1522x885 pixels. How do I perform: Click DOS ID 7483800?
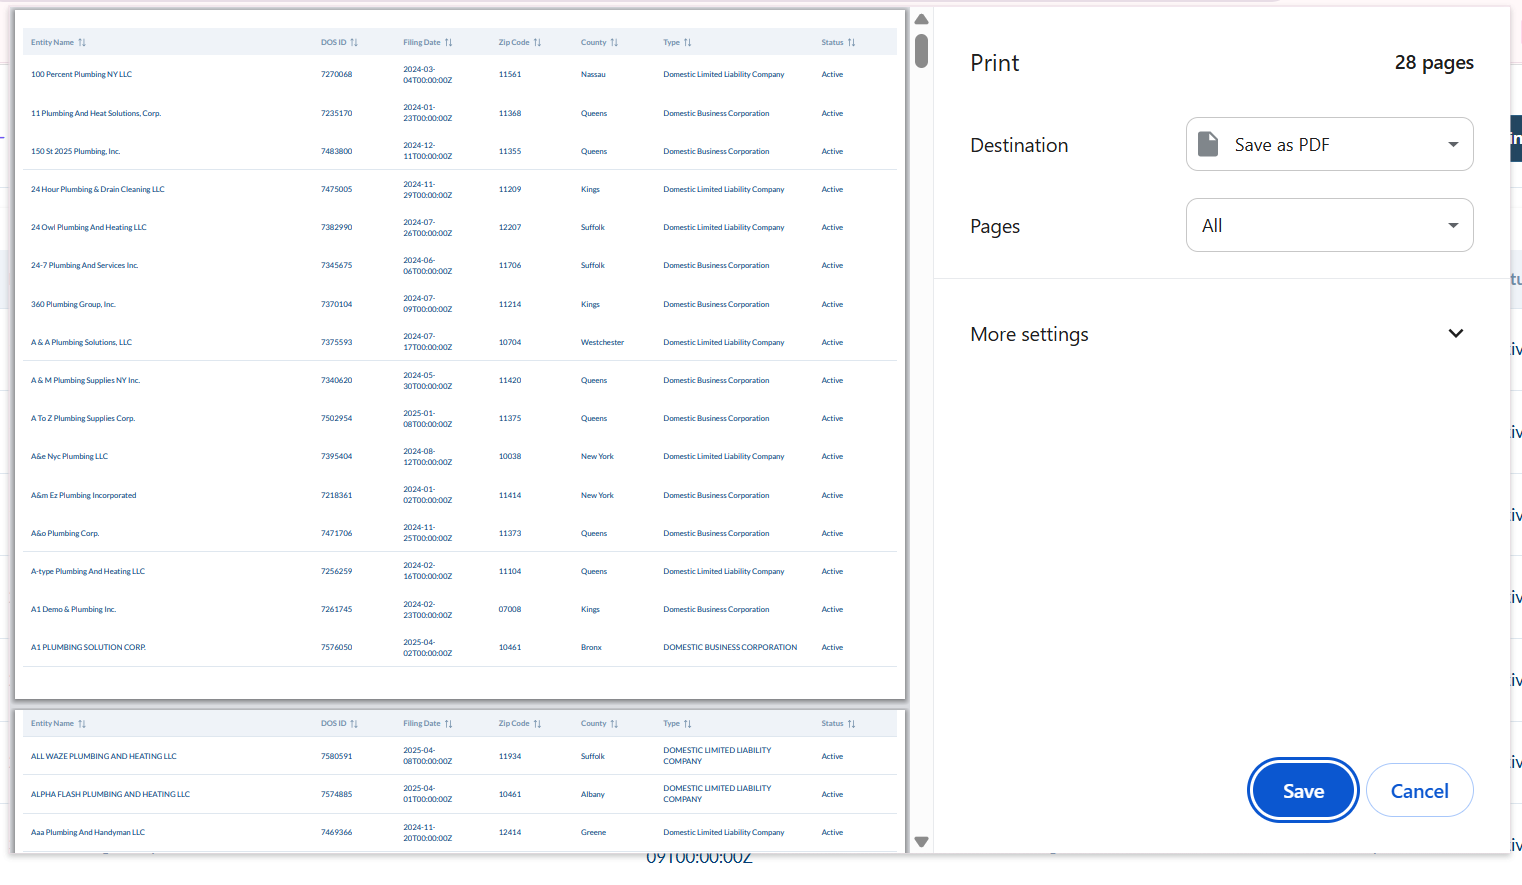click(336, 151)
